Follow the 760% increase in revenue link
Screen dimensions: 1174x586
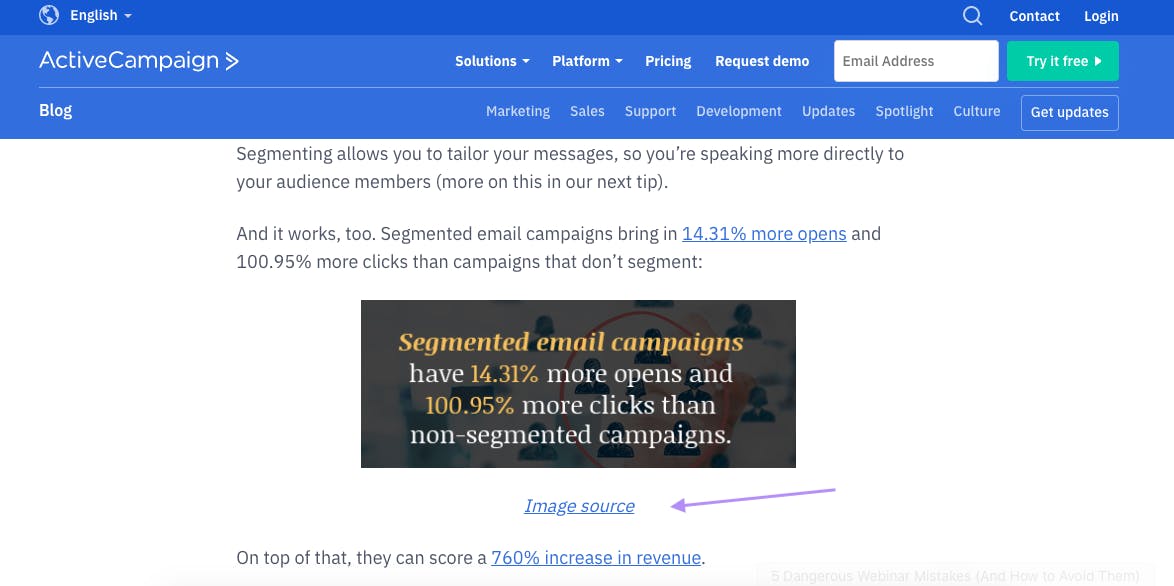click(596, 558)
